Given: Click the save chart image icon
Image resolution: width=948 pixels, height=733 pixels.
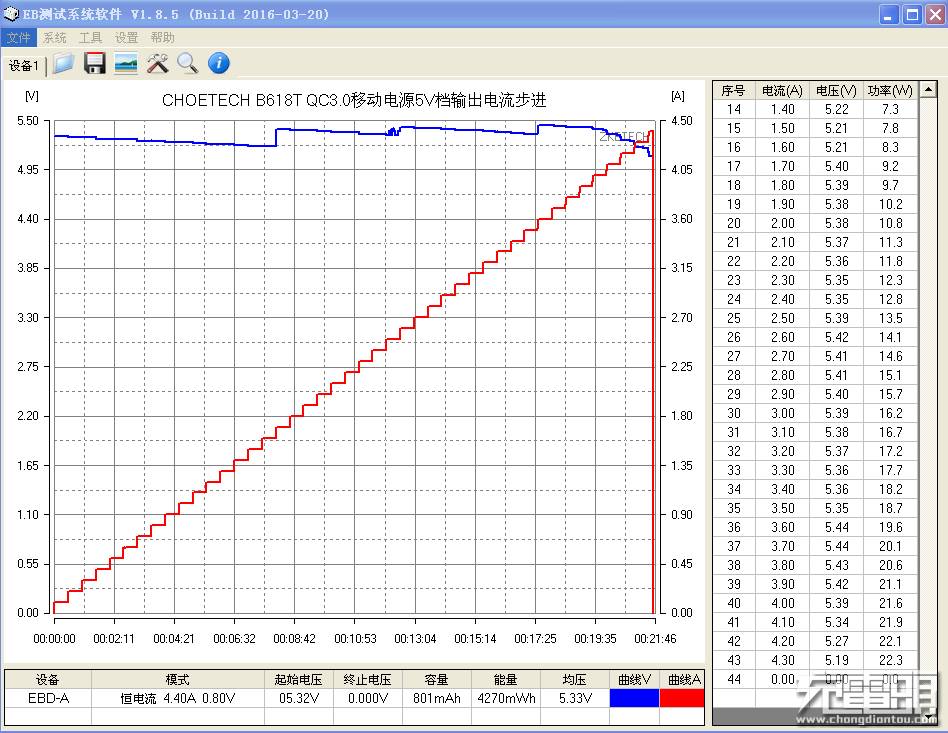Looking at the screenshot, I should coord(126,63).
